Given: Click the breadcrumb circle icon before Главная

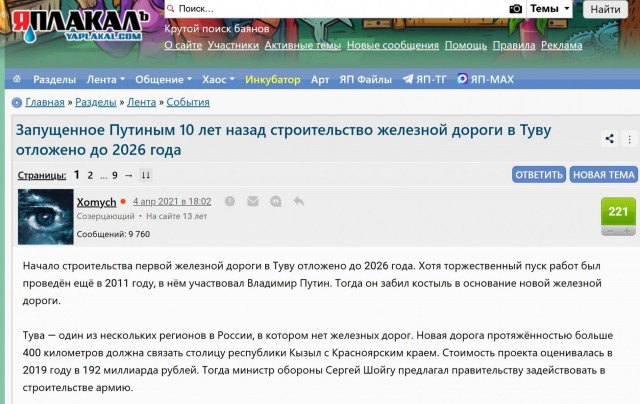Looking at the screenshot, I should [x=17, y=102].
